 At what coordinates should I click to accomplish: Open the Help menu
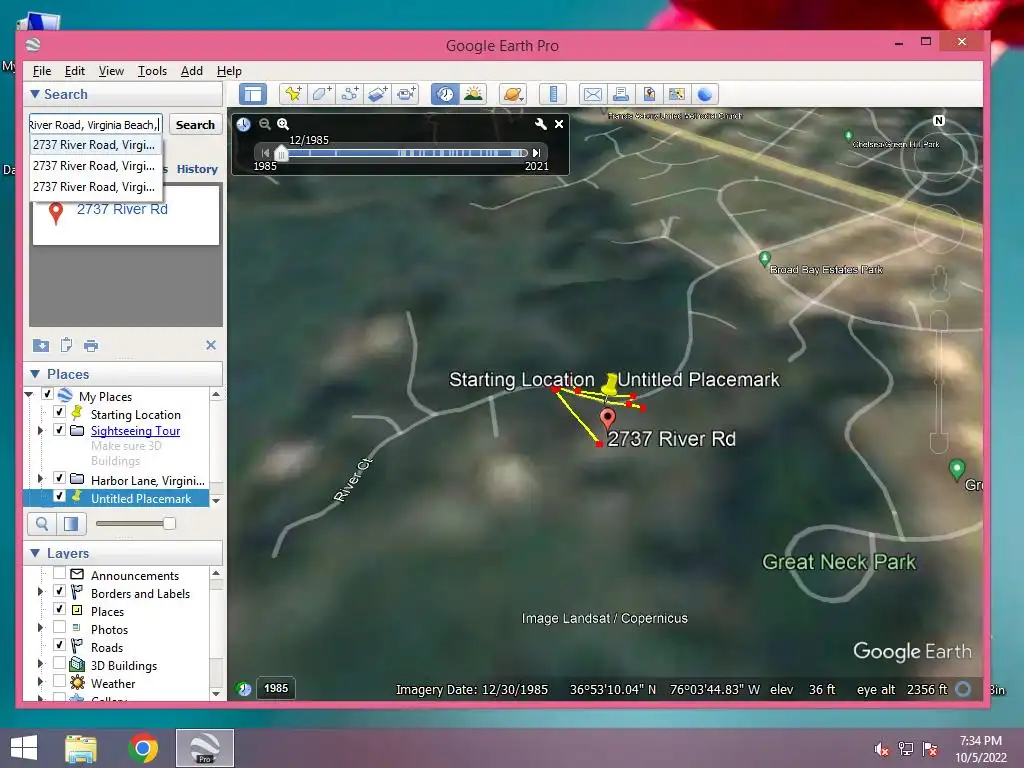[229, 71]
